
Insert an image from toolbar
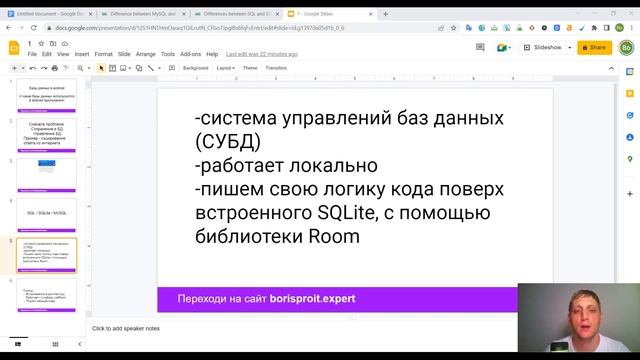click(123, 68)
